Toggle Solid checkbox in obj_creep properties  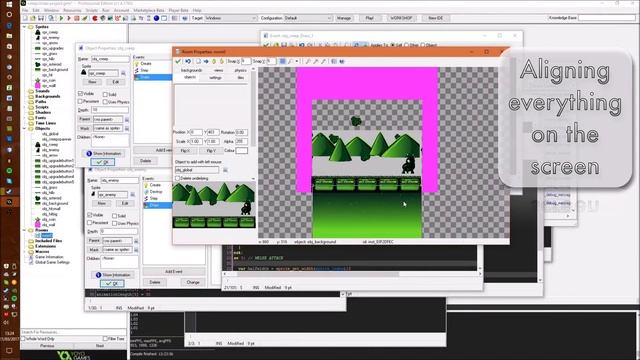point(105,94)
